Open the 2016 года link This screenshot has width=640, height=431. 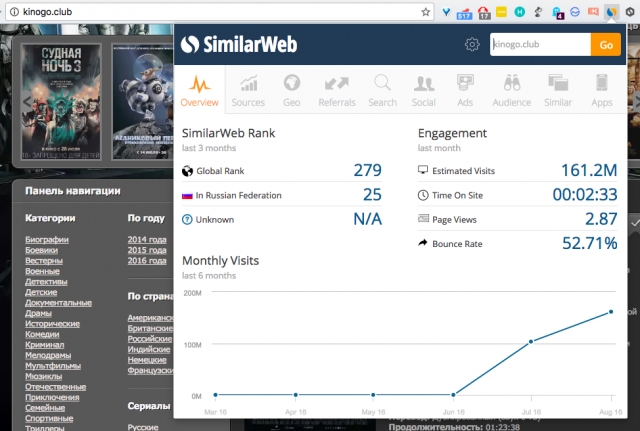tap(147, 261)
